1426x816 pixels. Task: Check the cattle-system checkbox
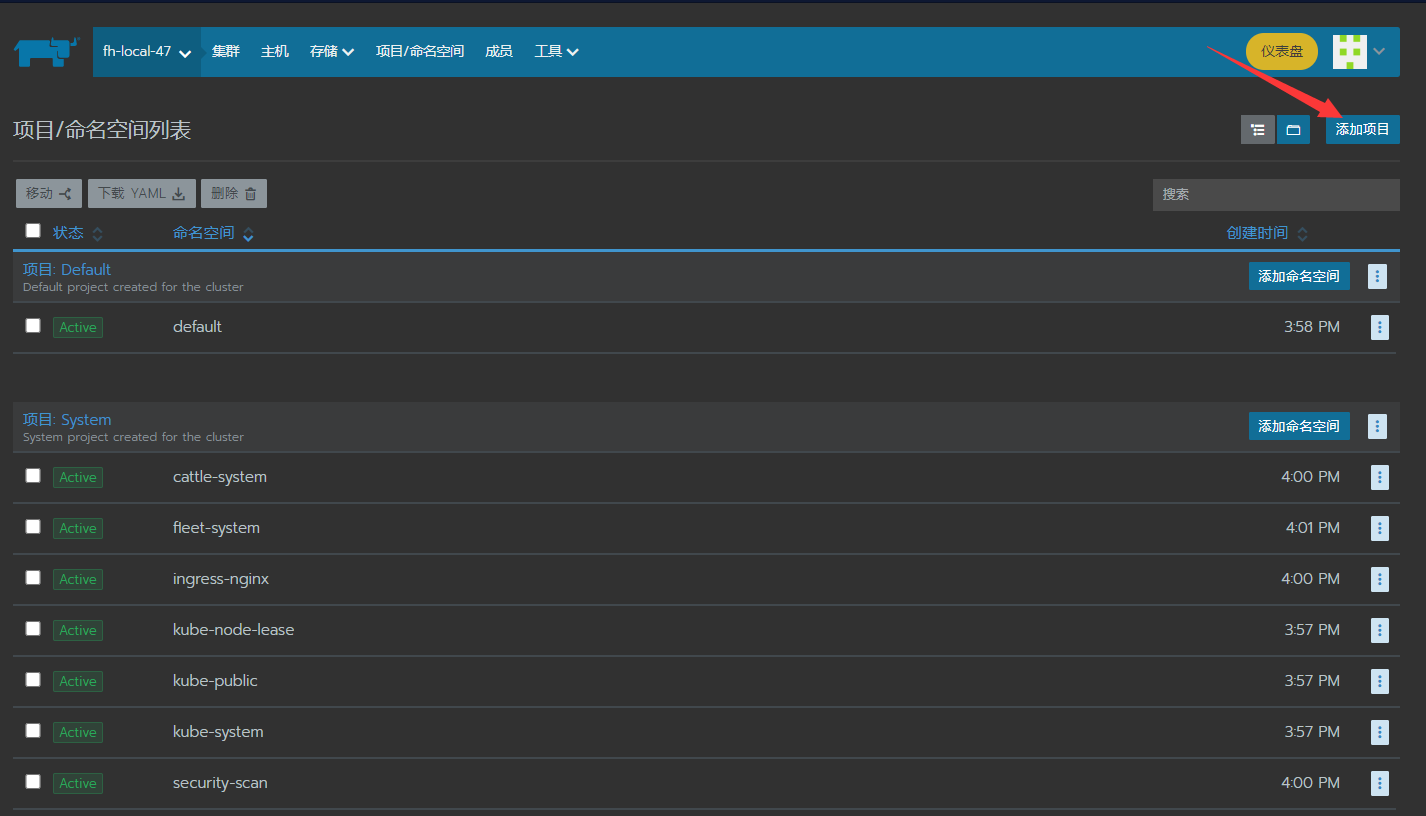point(33,476)
